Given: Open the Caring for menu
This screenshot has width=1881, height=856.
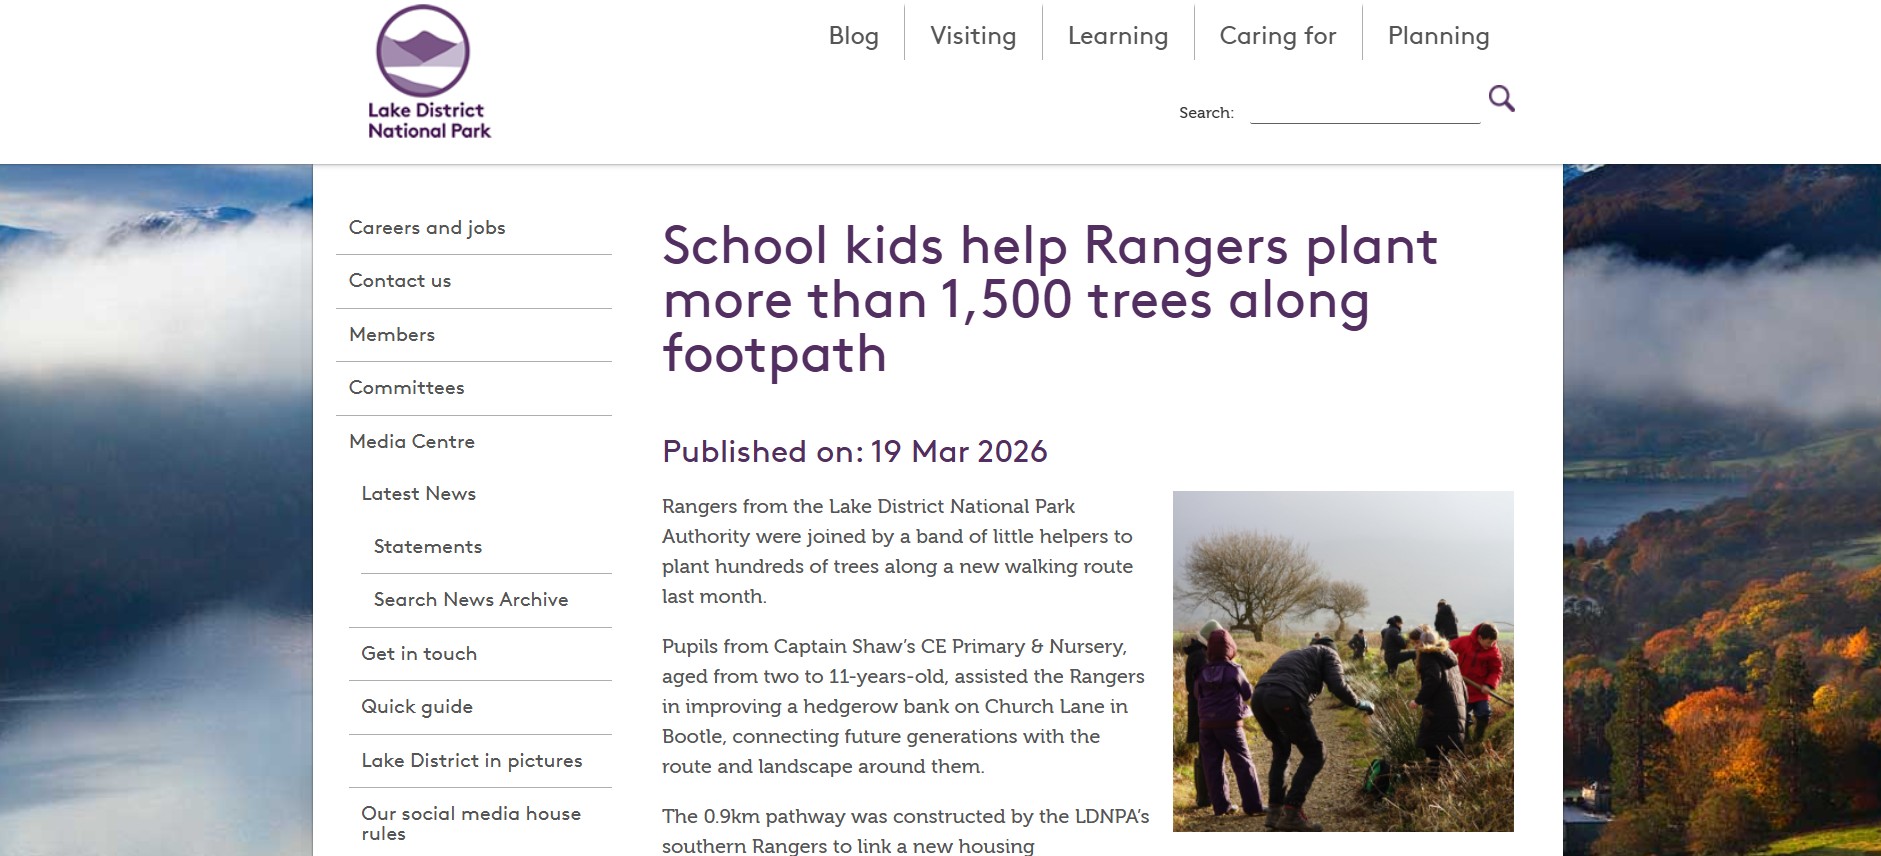Looking at the screenshot, I should (1277, 36).
